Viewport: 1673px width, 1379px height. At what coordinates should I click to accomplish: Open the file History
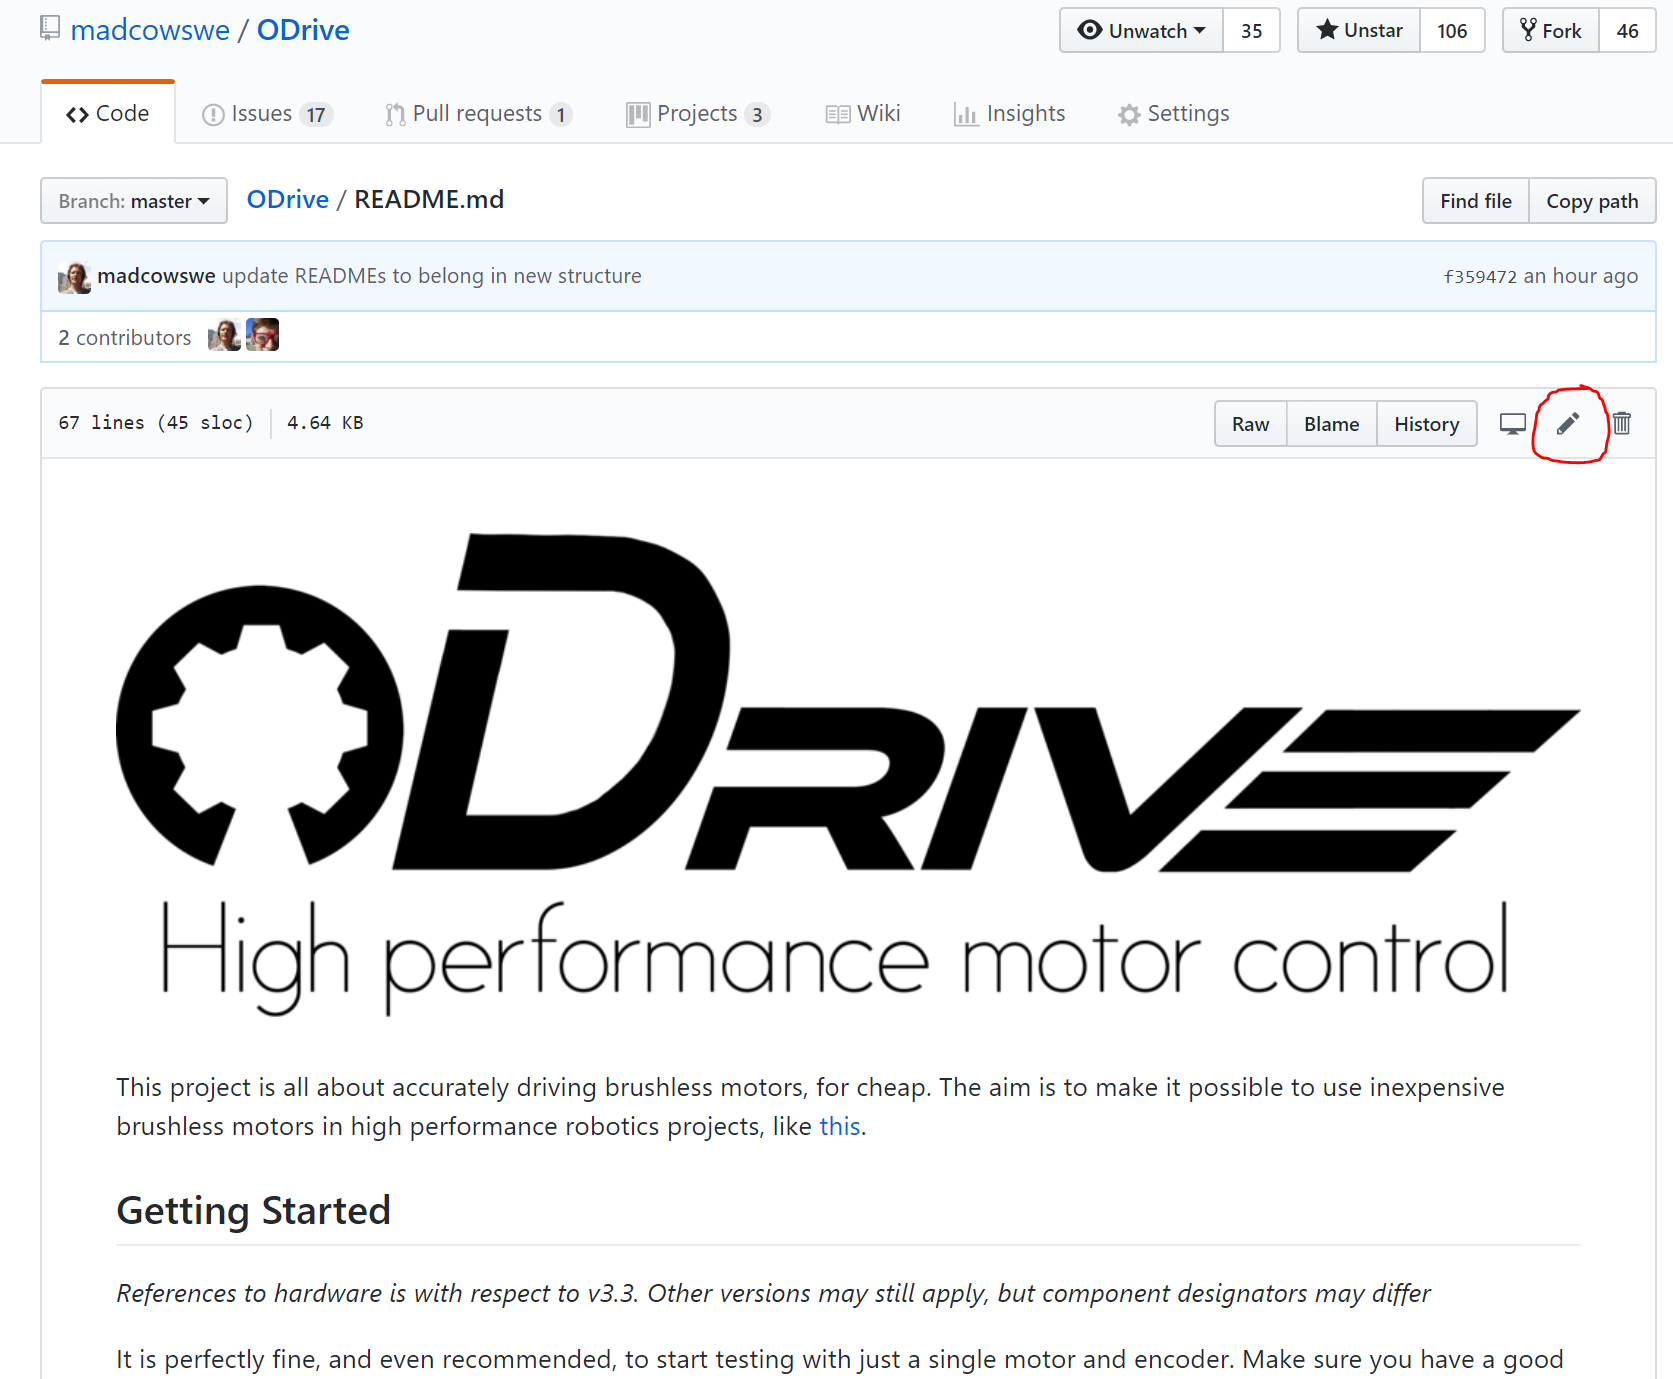[x=1427, y=424]
